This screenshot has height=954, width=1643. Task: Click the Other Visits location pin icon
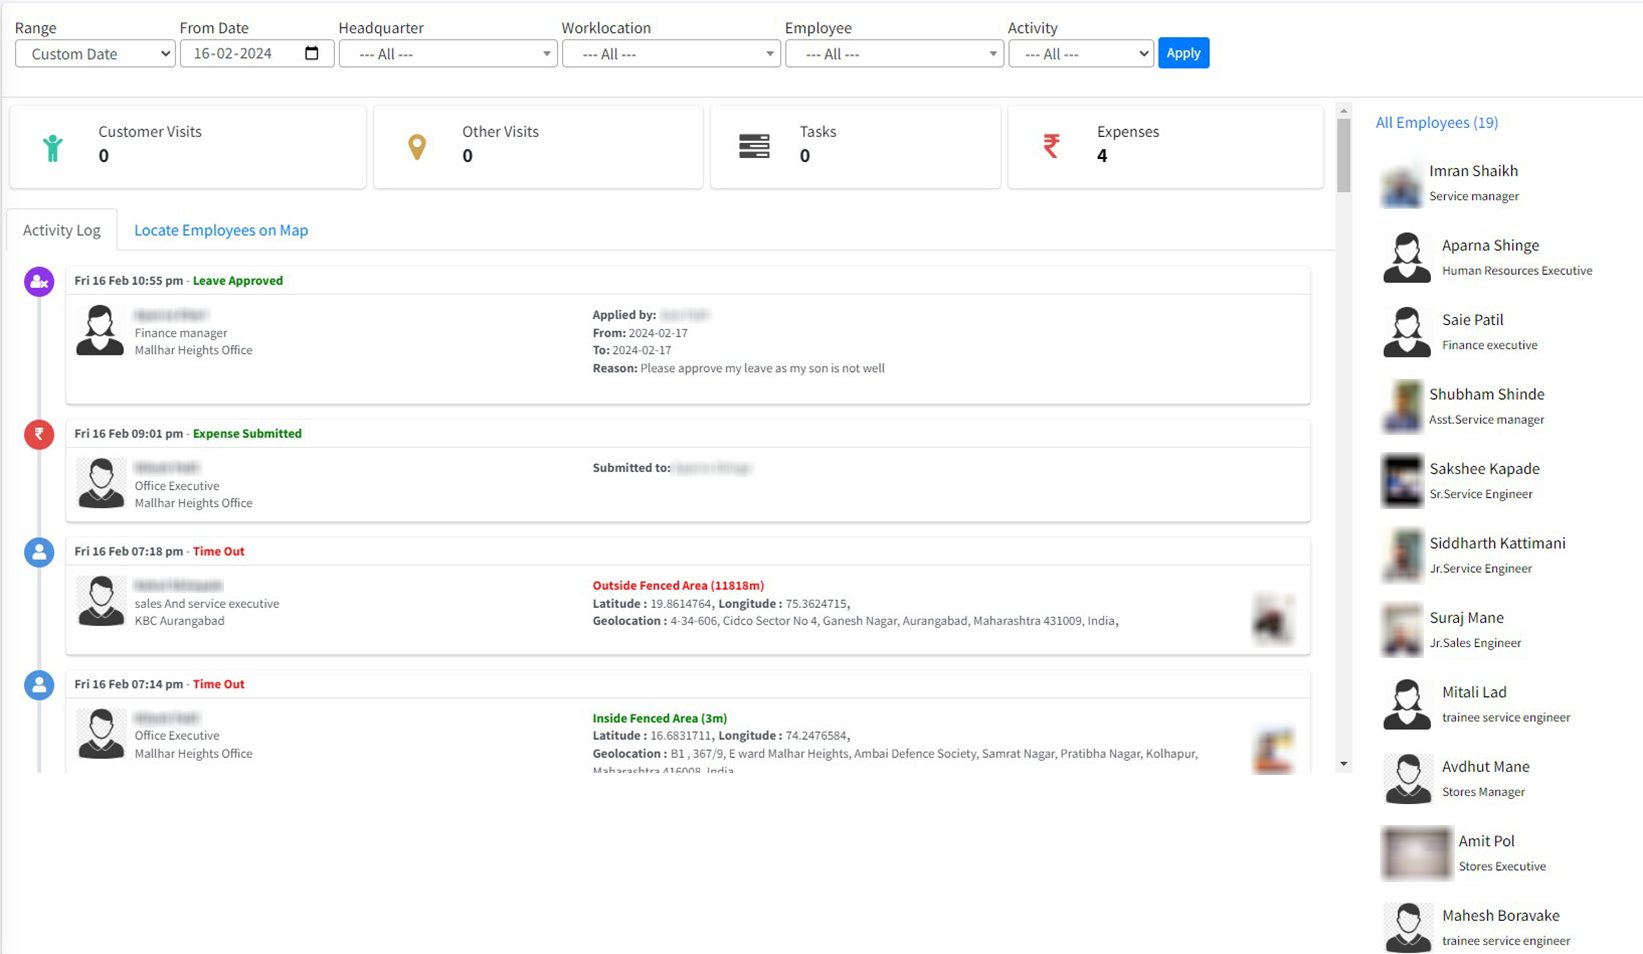pos(417,147)
